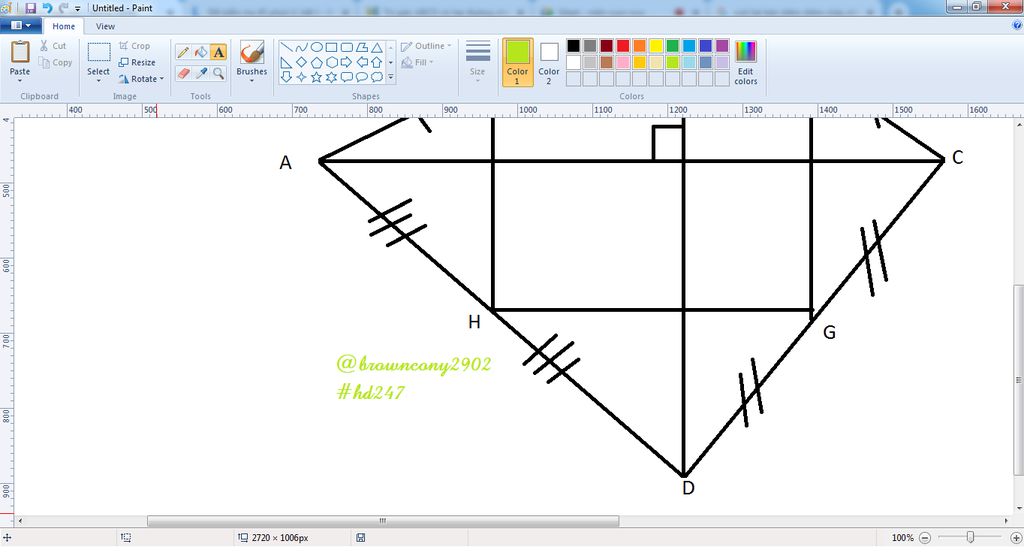Choose the Rounded rectangle shape
The width and height of the screenshot is (1024, 553).
[x=347, y=48]
